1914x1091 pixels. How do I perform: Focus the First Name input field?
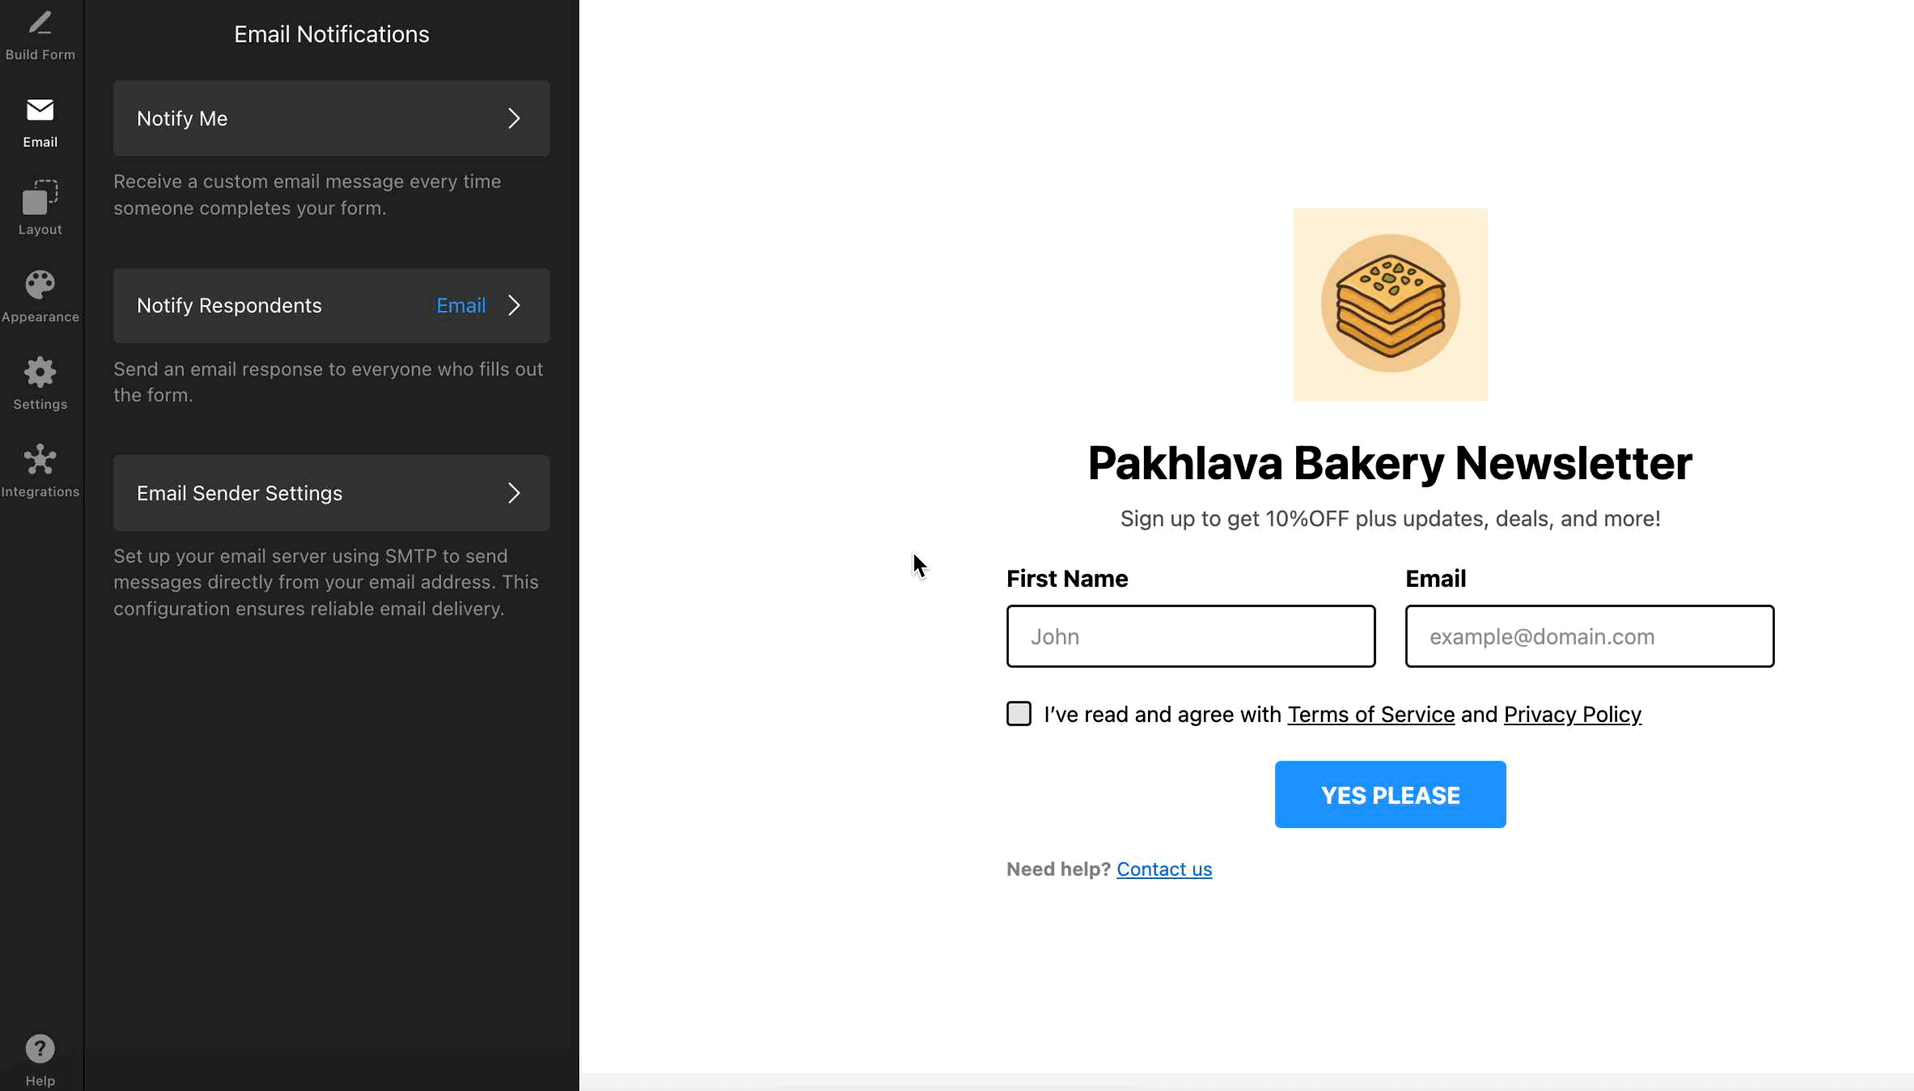click(x=1190, y=636)
